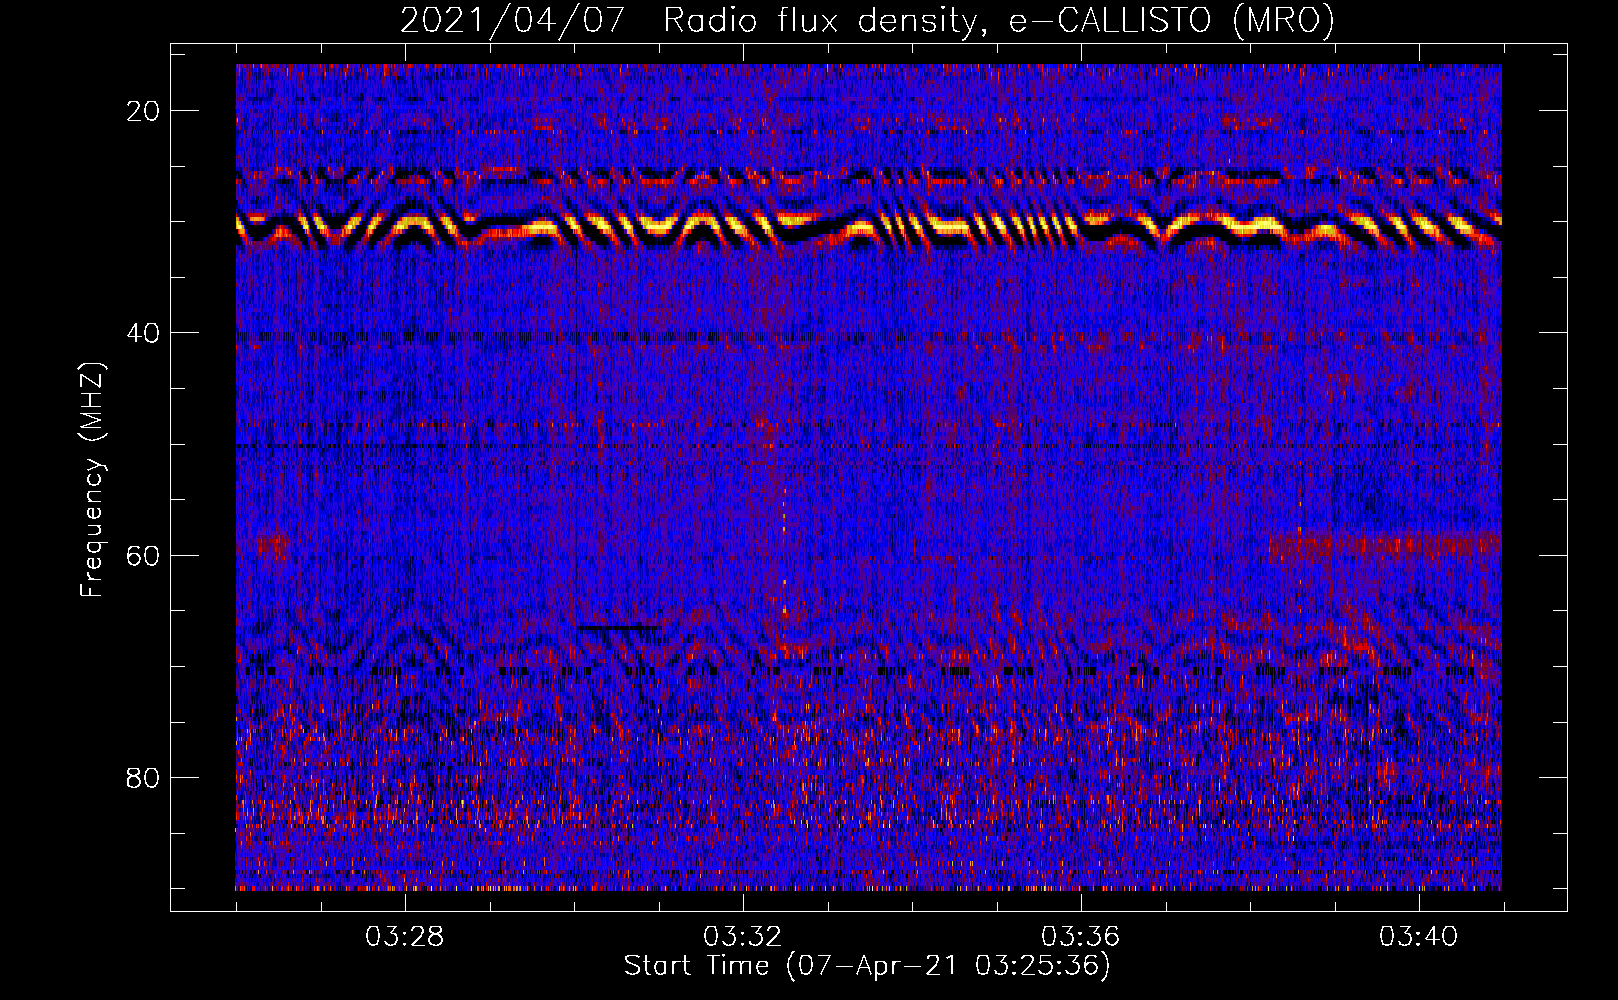
Task: Click the frequency tick label '60'
Action: coord(144,555)
